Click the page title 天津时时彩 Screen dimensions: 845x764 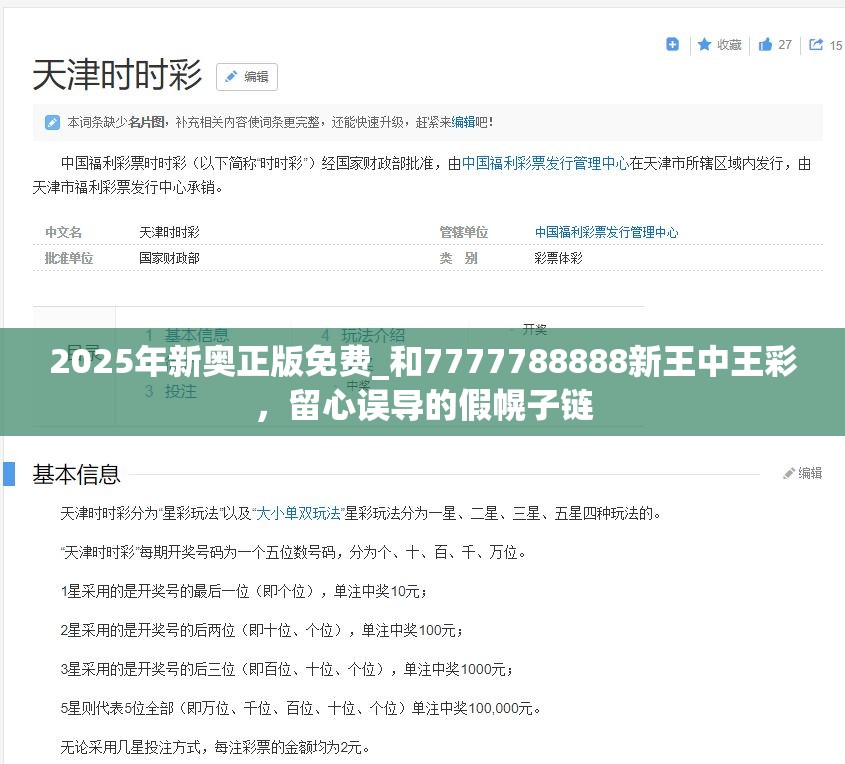(117, 75)
